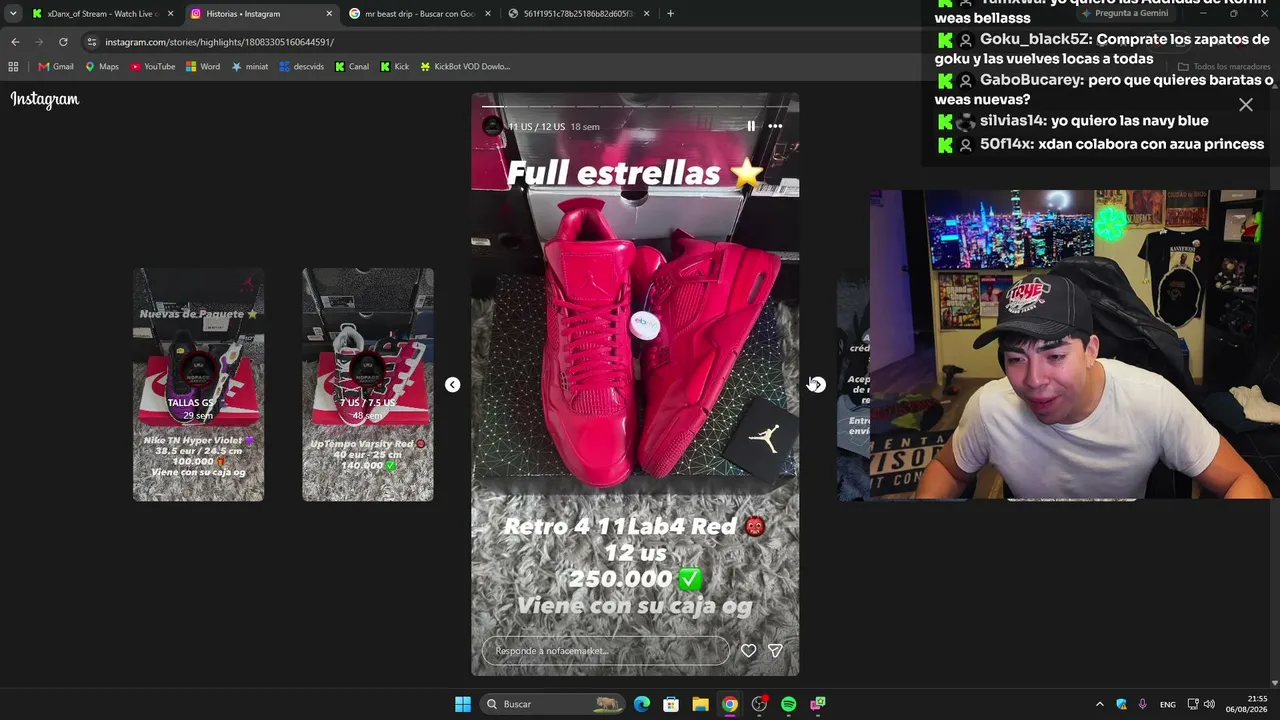The image size is (1280, 720).
Task: Go forward in browser history
Action: click(x=39, y=42)
